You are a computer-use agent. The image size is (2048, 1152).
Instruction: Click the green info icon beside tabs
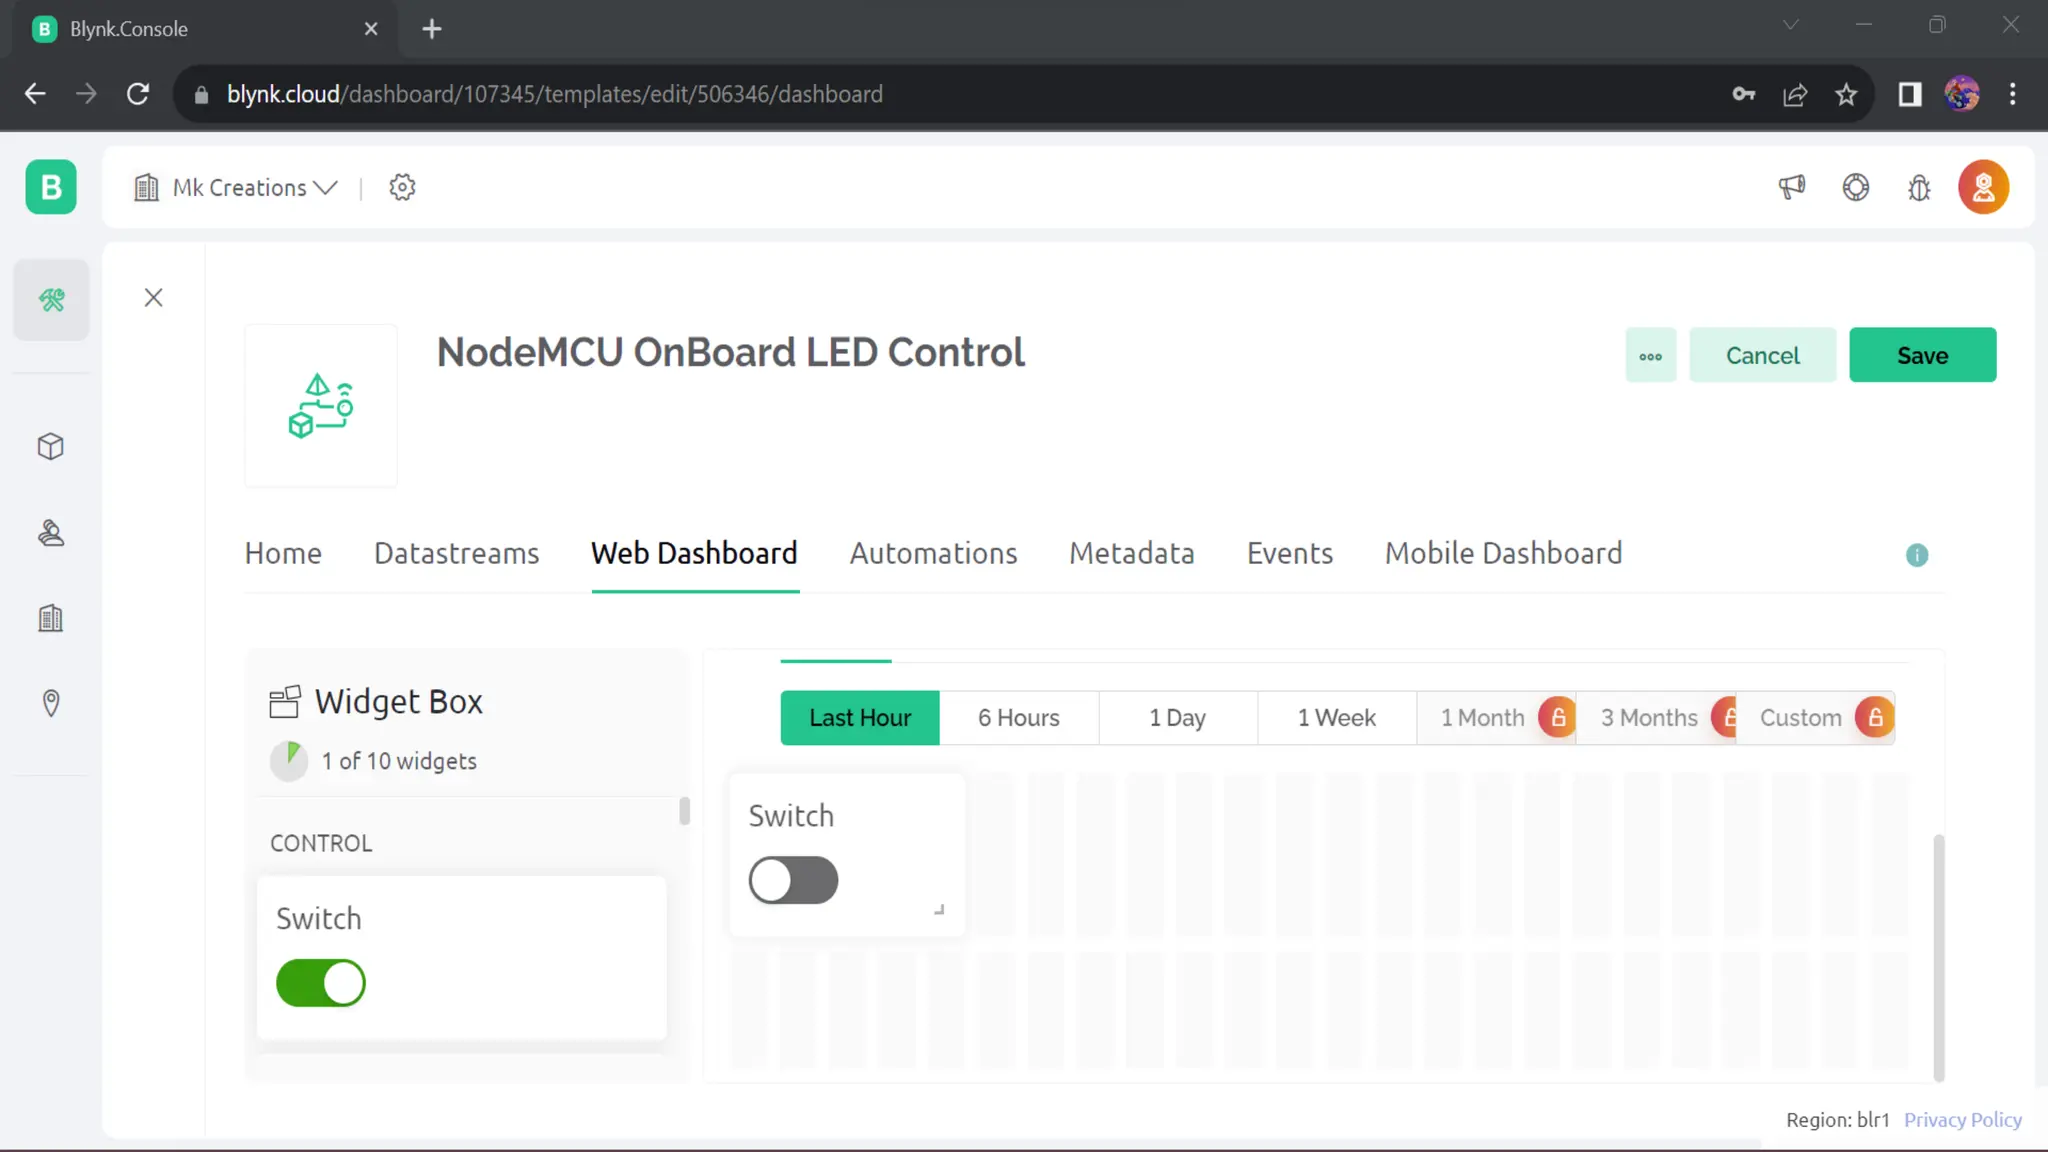pyautogui.click(x=1916, y=555)
